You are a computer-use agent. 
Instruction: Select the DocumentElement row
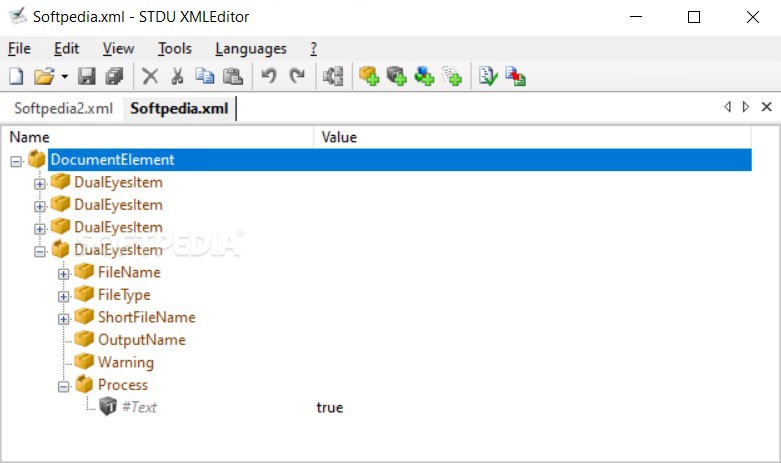[399, 160]
